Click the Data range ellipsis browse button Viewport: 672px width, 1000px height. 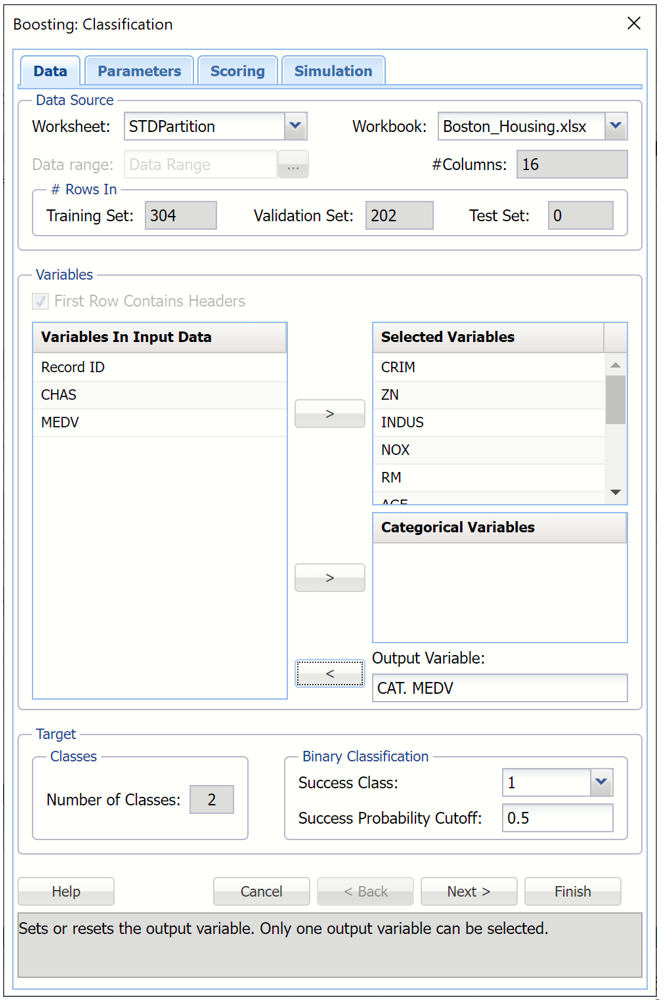pyautogui.click(x=293, y=165)
